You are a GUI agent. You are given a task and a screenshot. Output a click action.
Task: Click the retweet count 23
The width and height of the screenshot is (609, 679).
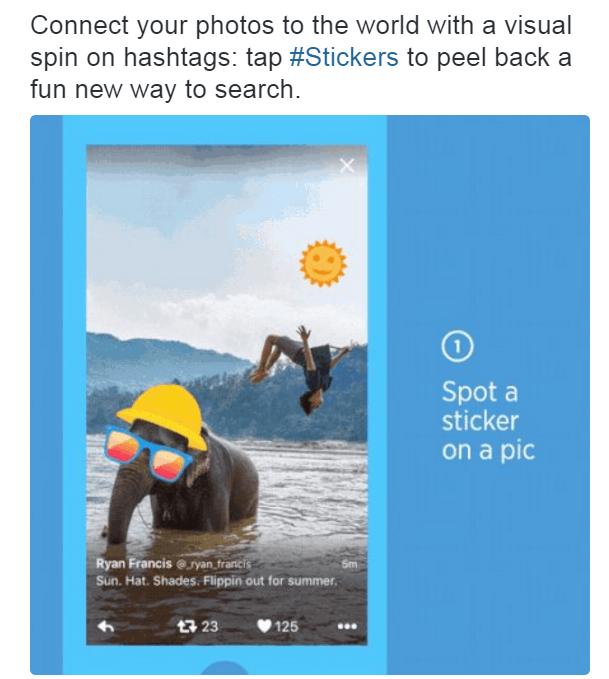tap(210, 626)
